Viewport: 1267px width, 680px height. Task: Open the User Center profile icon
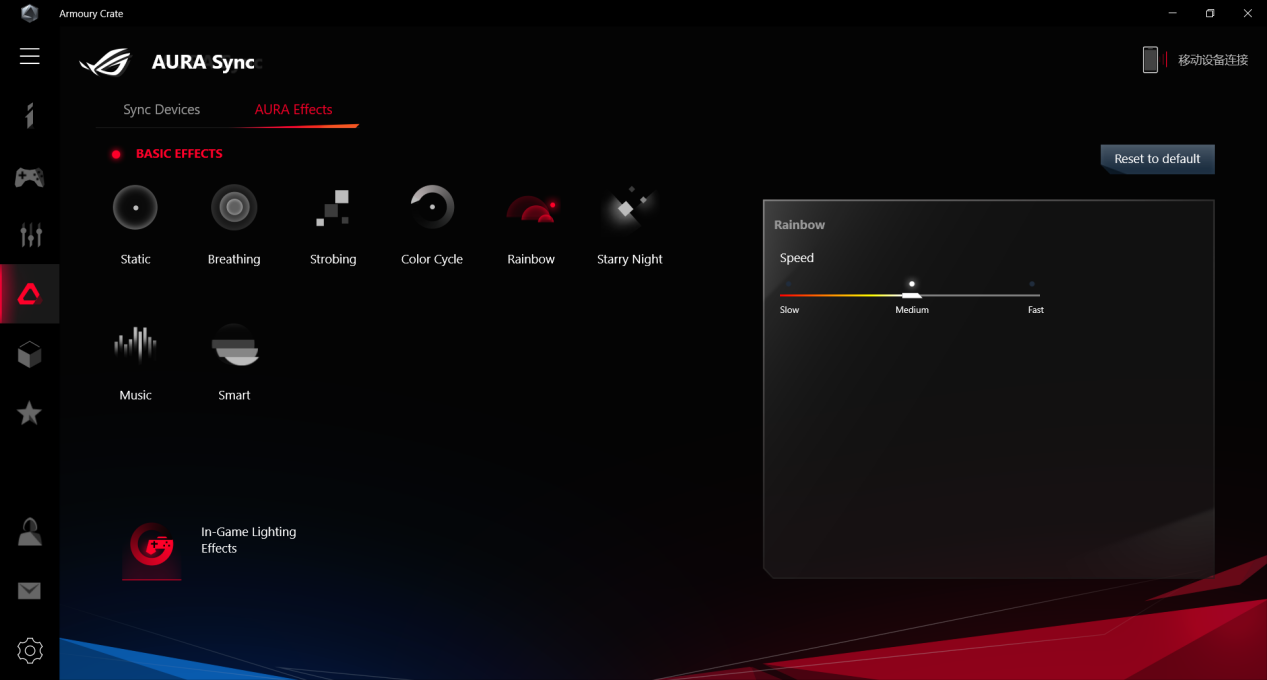click(30, 532)
